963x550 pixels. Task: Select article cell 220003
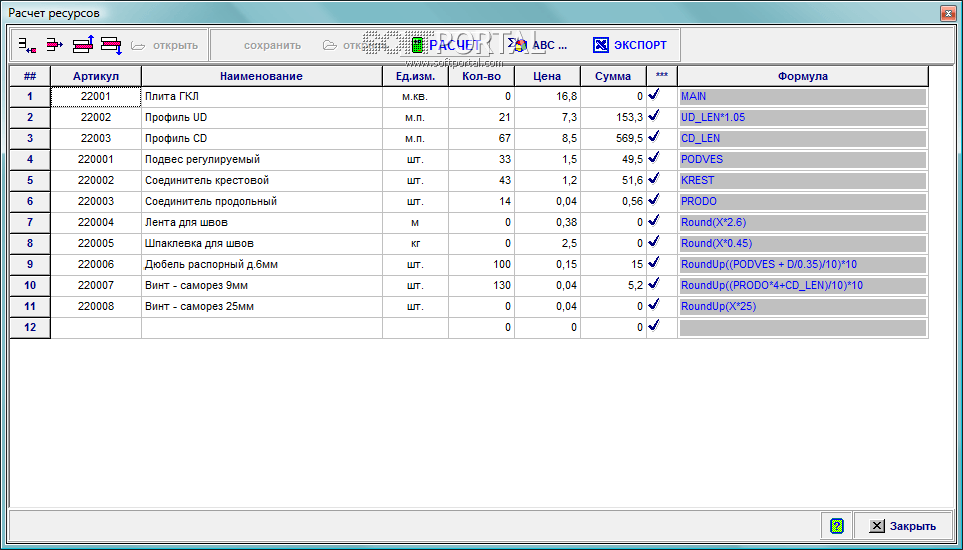coord(96,201)
